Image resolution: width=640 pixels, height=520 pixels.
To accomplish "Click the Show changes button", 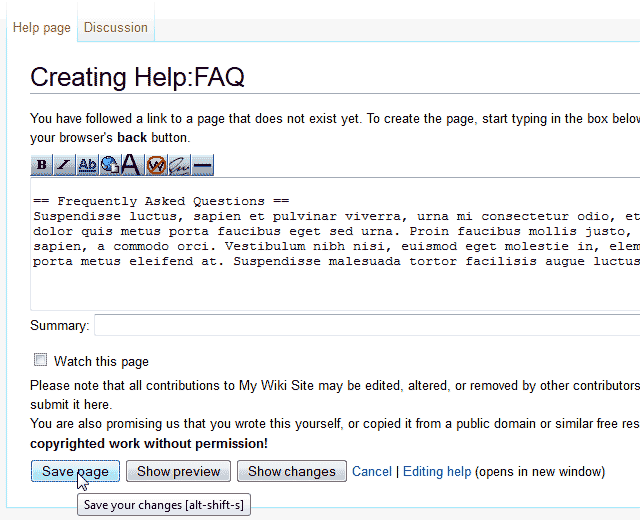I will (x=292, y=471).
